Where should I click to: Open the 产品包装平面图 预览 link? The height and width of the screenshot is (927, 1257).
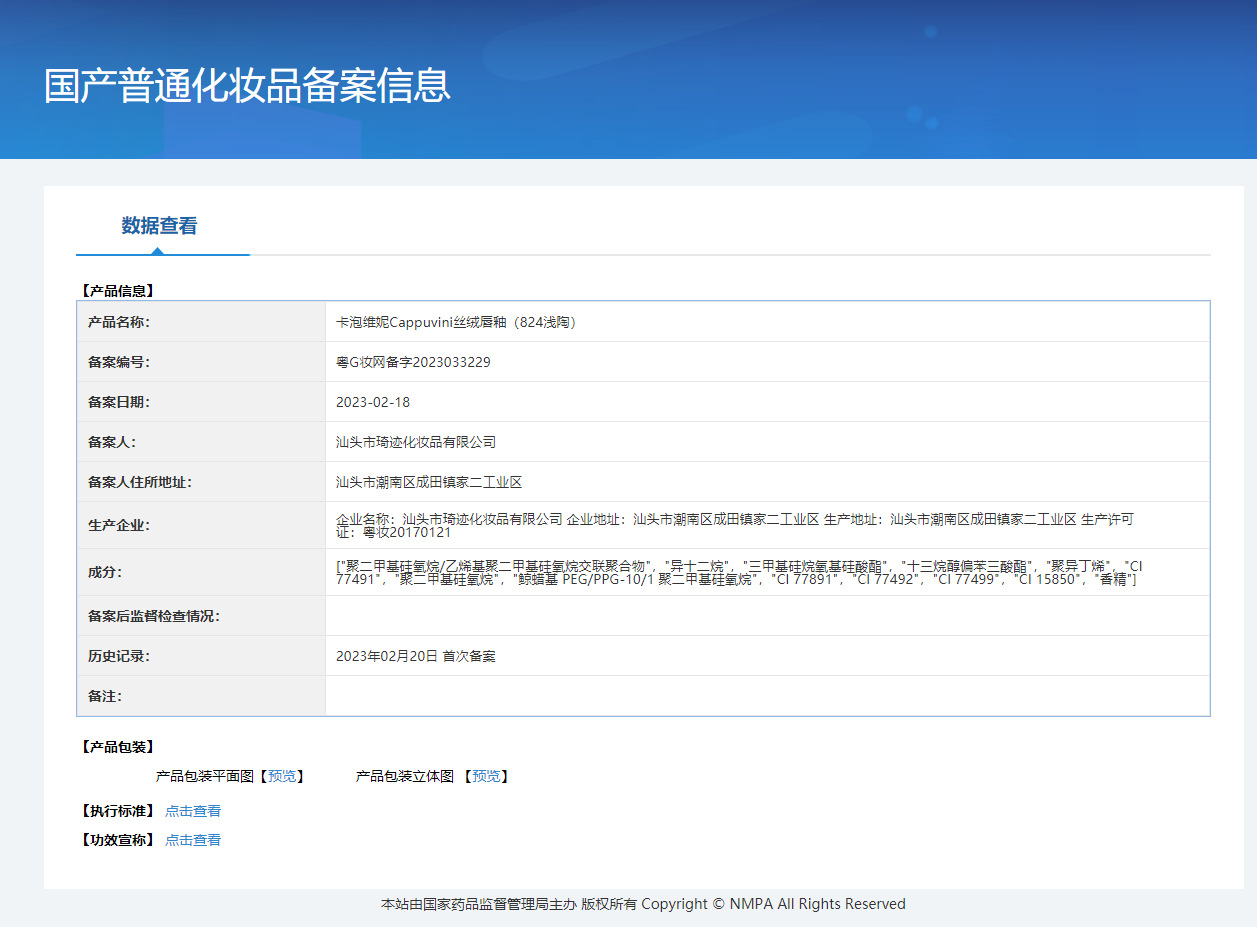pyautogui.click(x=282, y=776)
